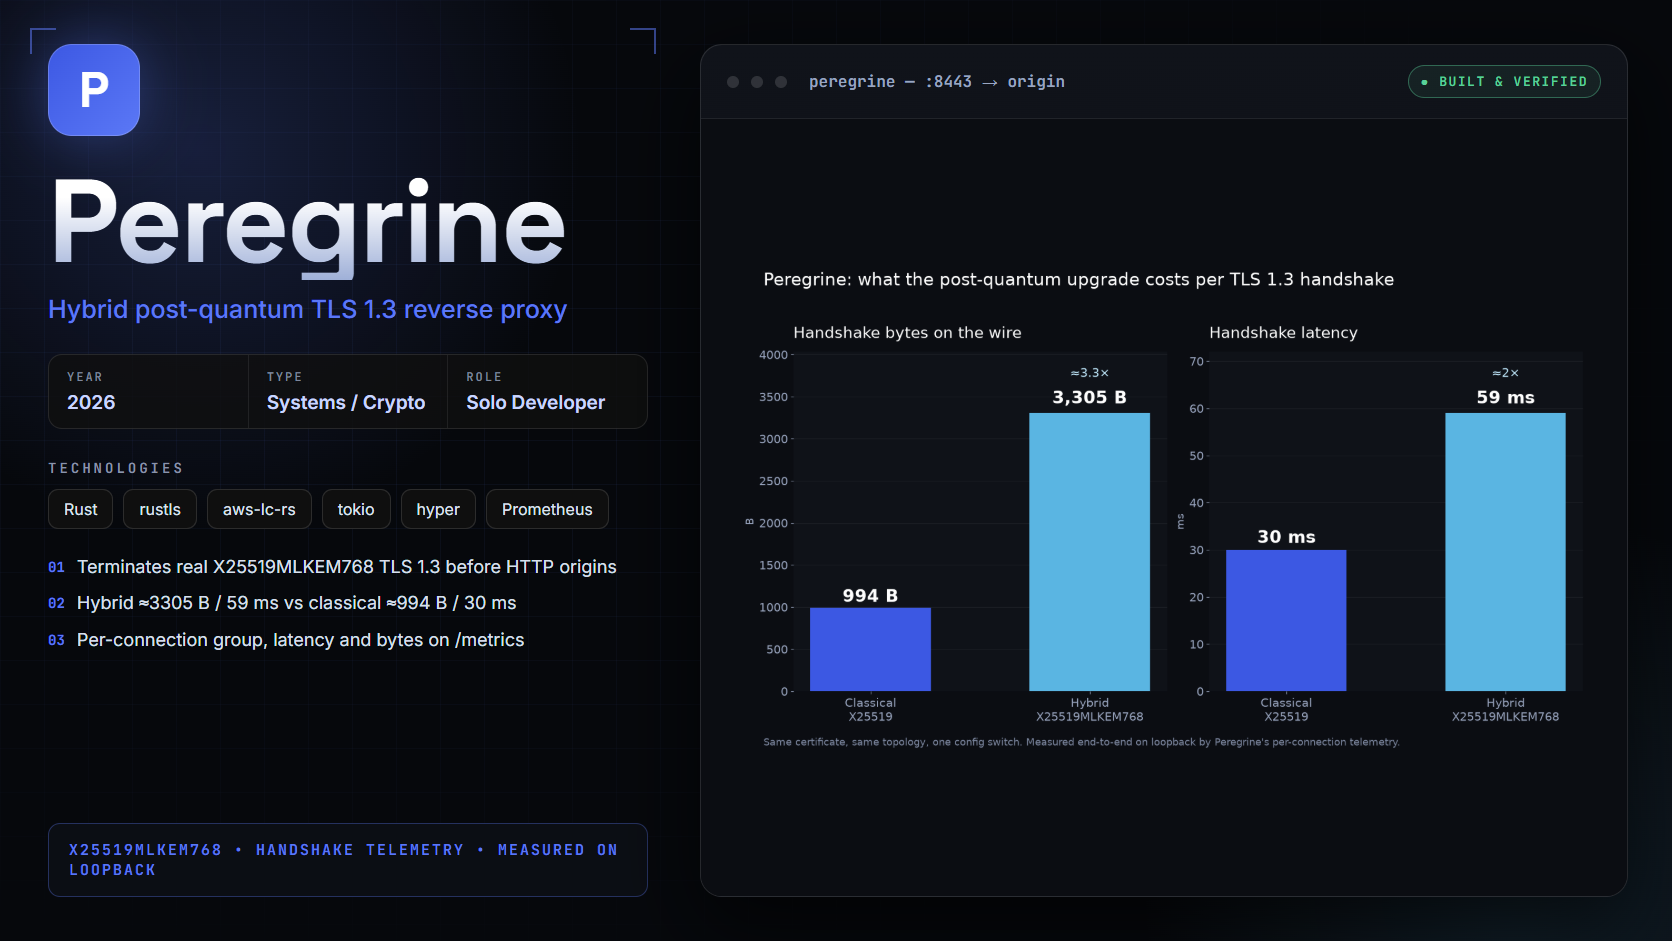Select the aws-lc-rs technology tag
Image resolution: width=1672 pixels, height=941 pixels.
point(259,509)
